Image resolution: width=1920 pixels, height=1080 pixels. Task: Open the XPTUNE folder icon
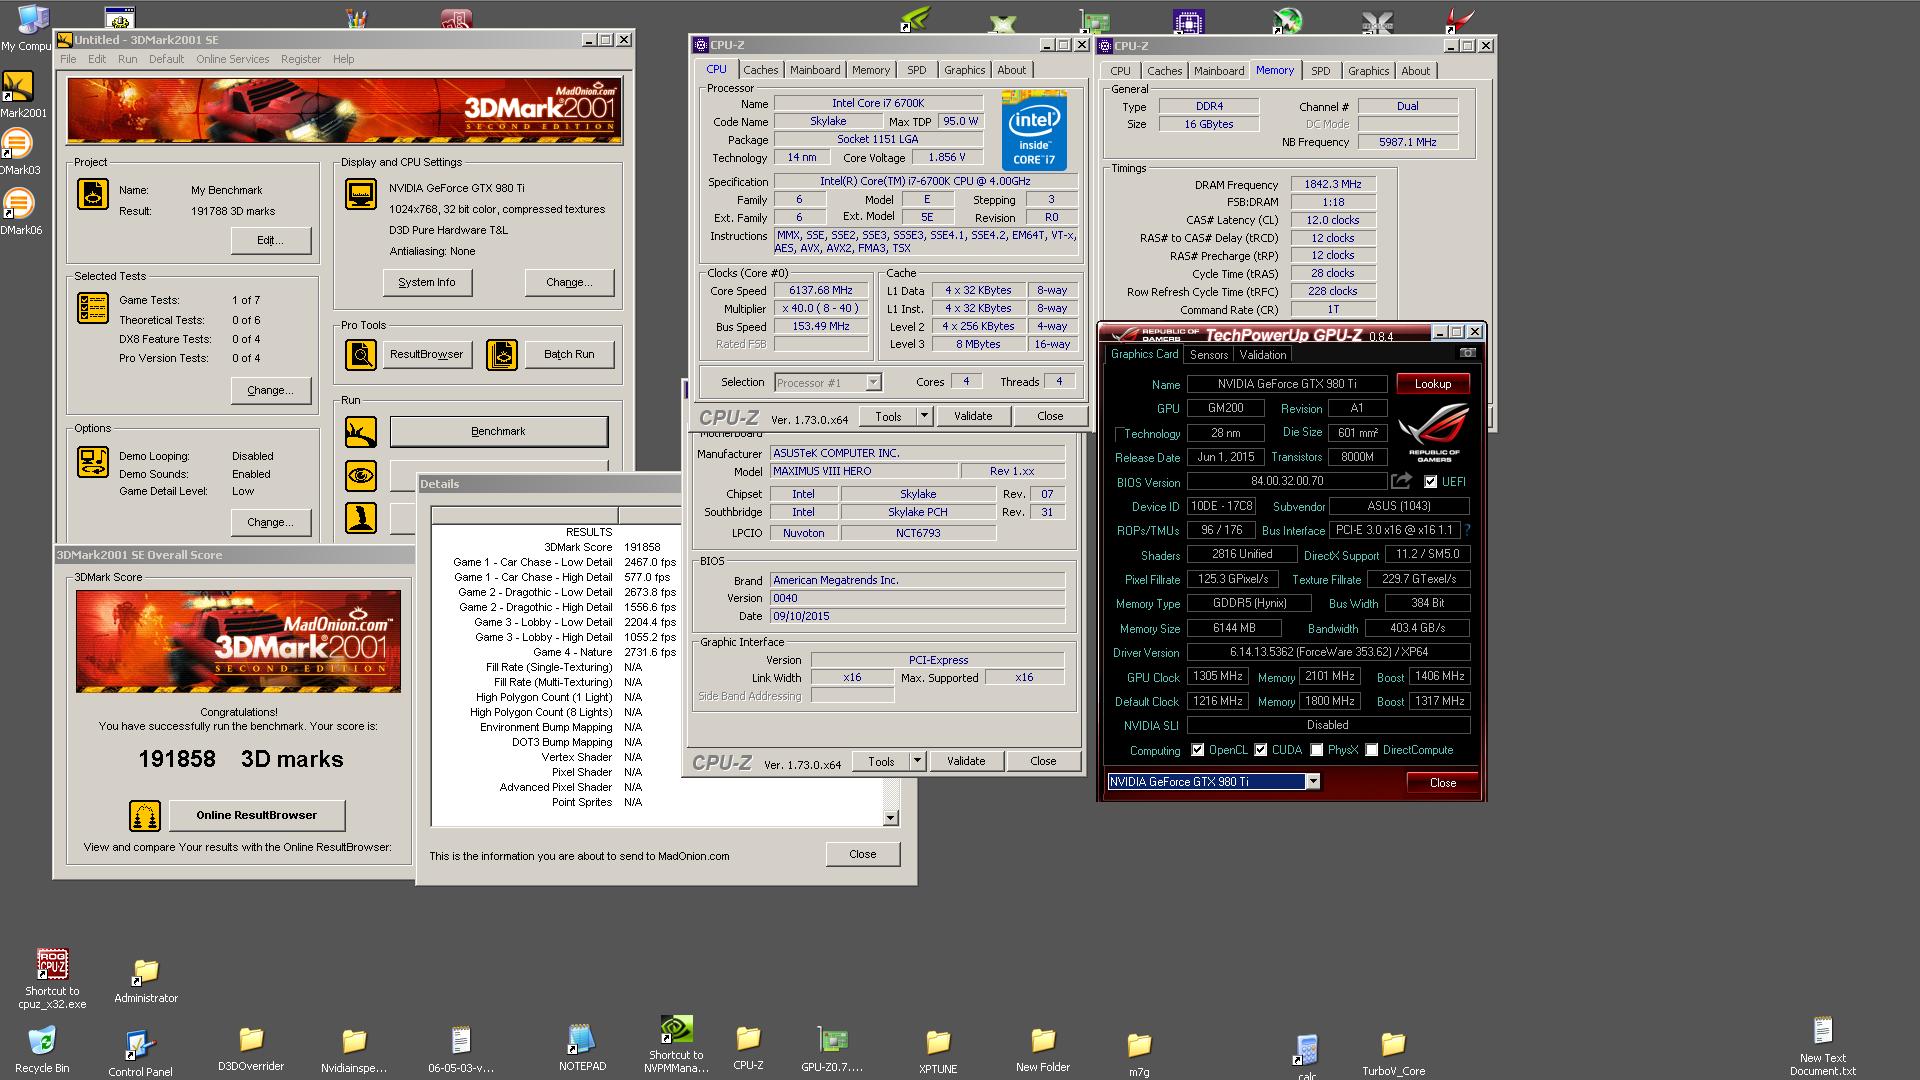click(937, 1042)
